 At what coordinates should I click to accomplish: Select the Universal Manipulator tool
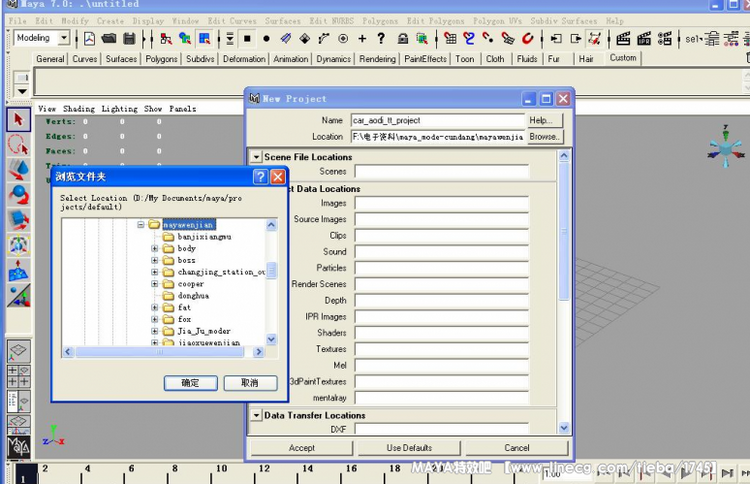(x=19, y=245)
